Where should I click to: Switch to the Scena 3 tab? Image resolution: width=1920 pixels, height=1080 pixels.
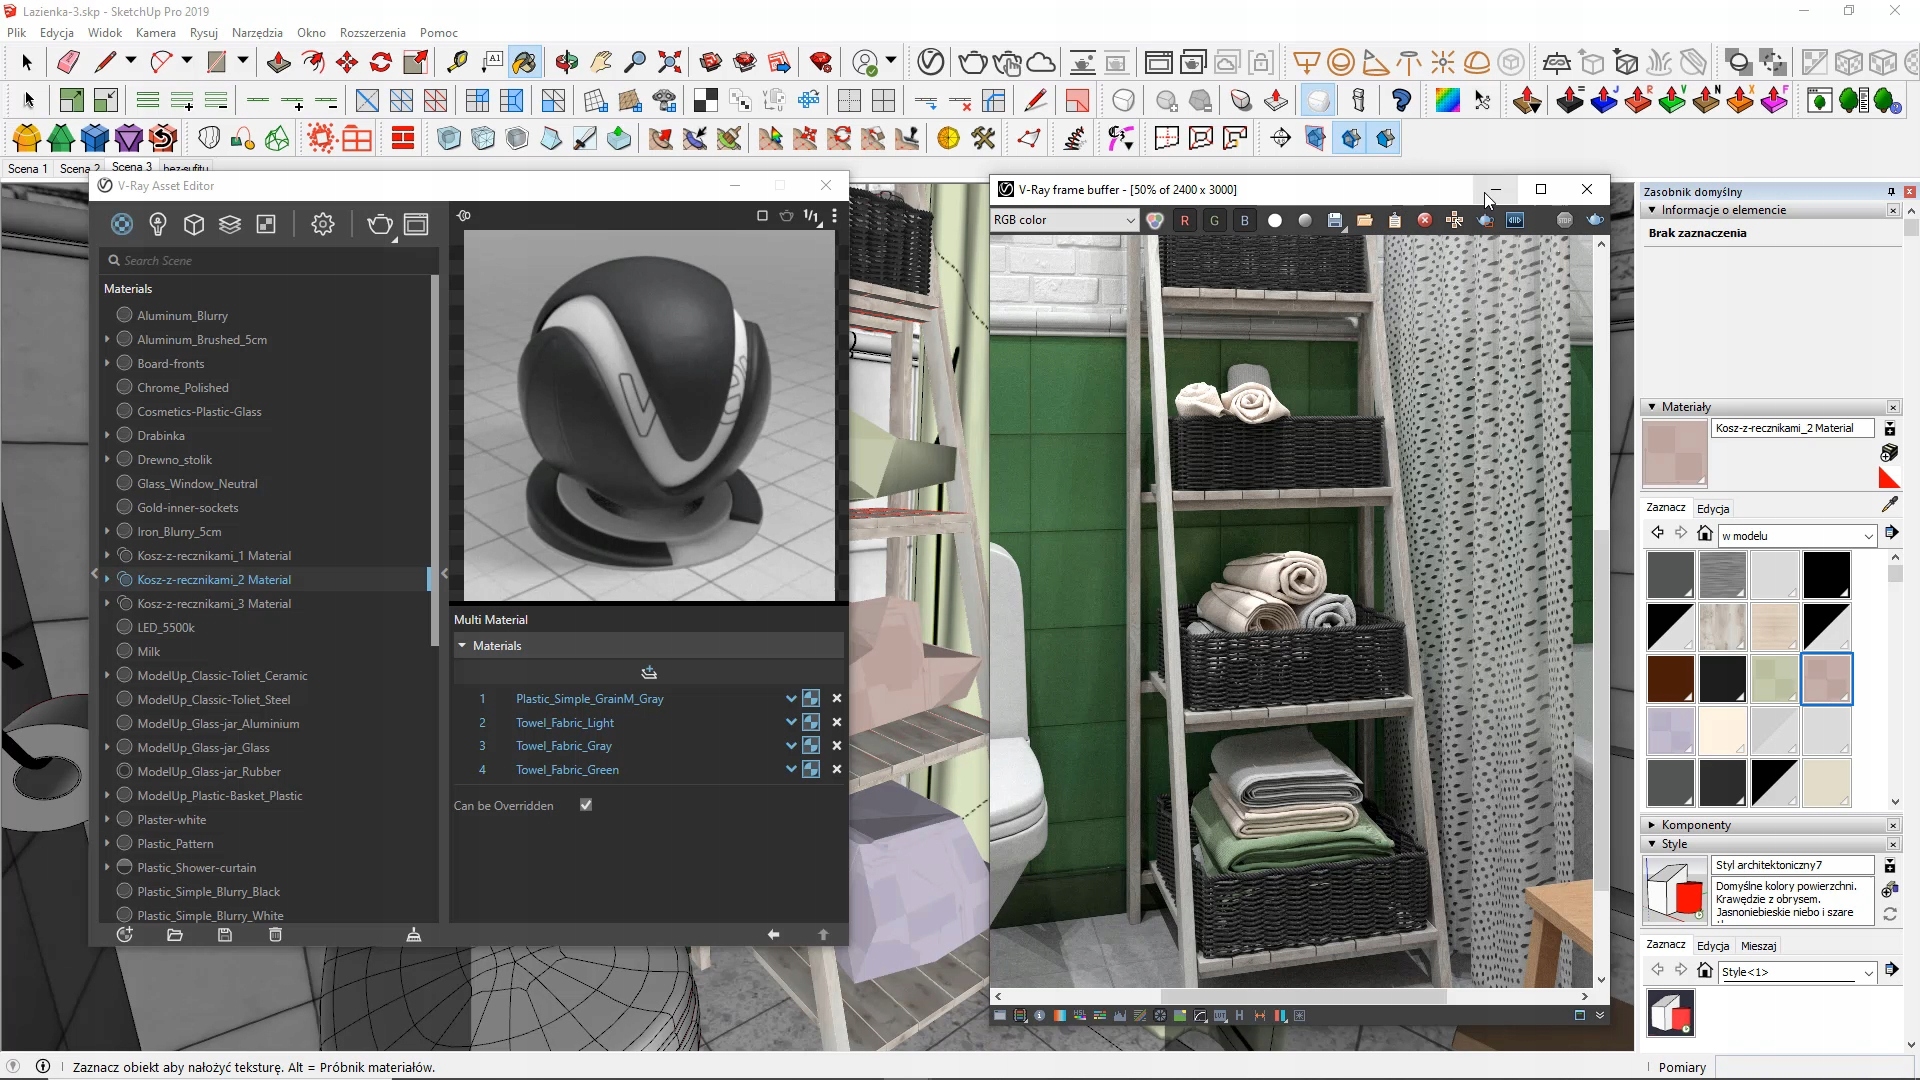coord(132,167)
